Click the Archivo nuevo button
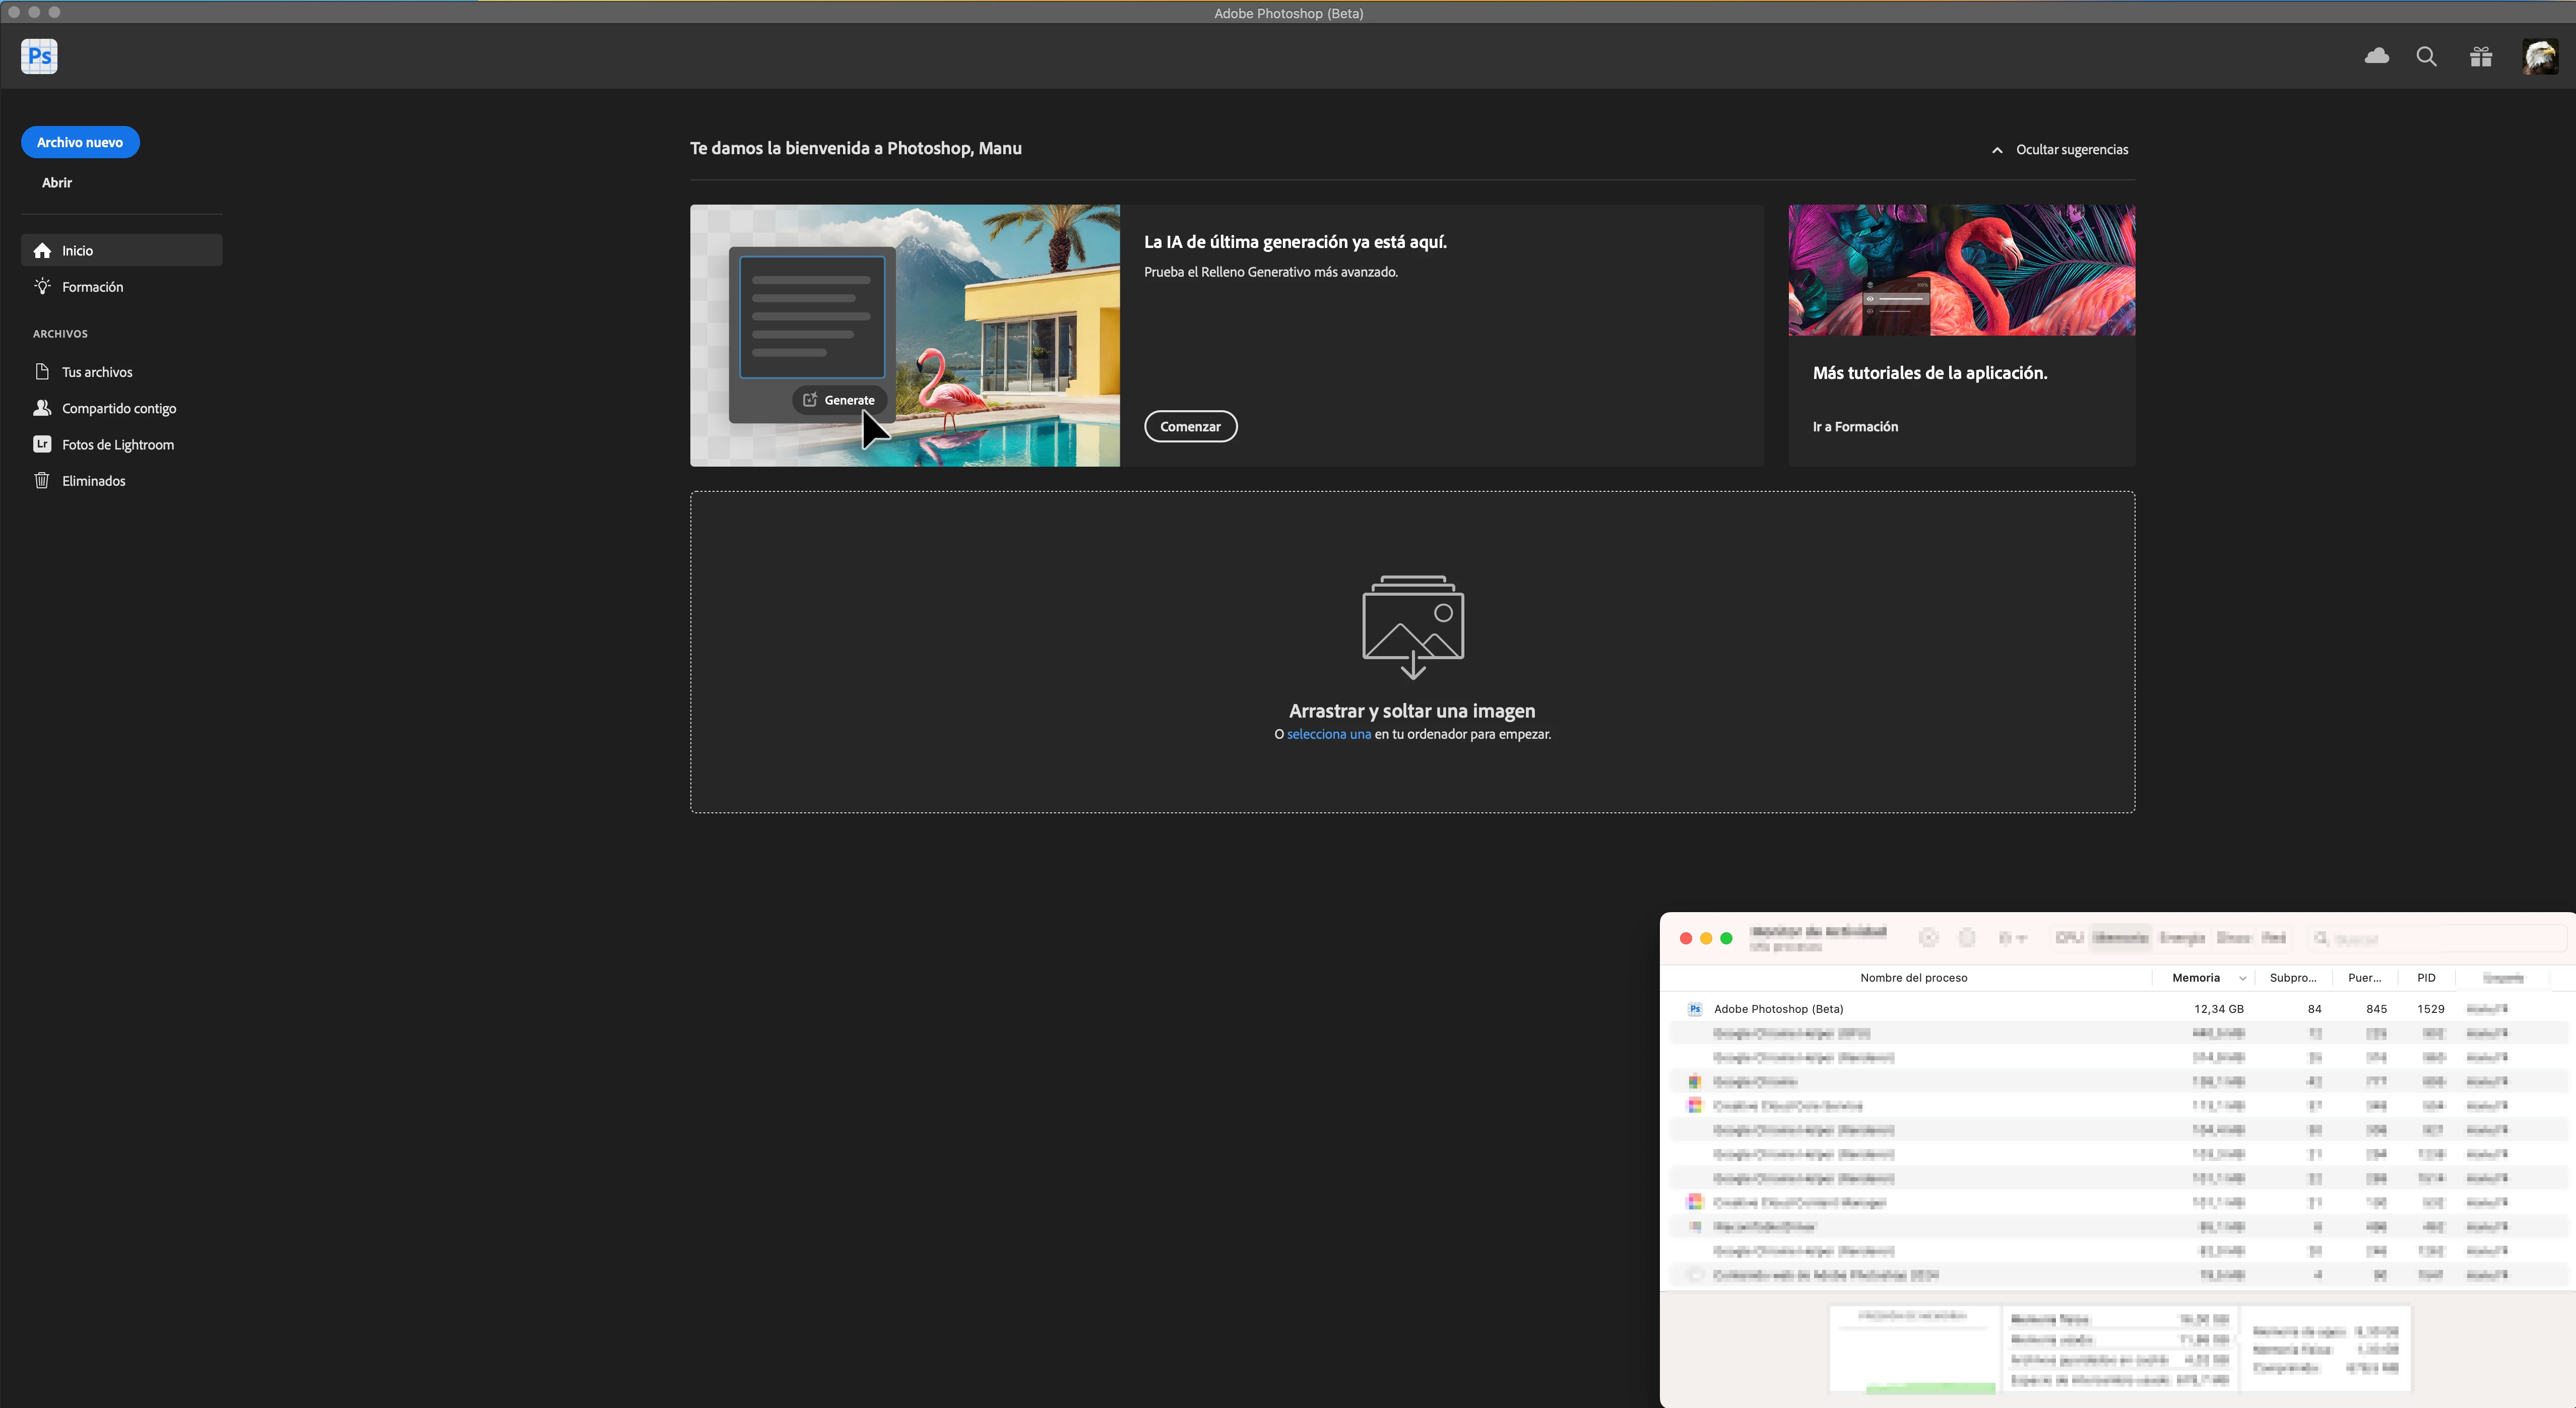Screen dimensions: 2576x1408 click(x=80, y=142)
